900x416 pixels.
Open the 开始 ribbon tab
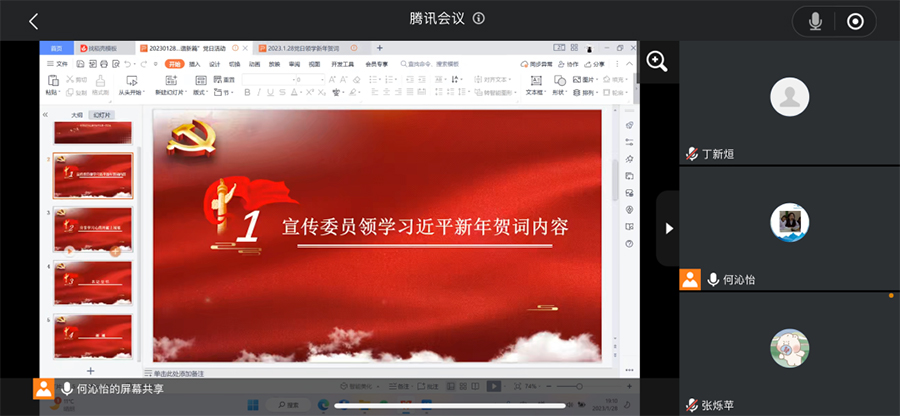point(175,64)
